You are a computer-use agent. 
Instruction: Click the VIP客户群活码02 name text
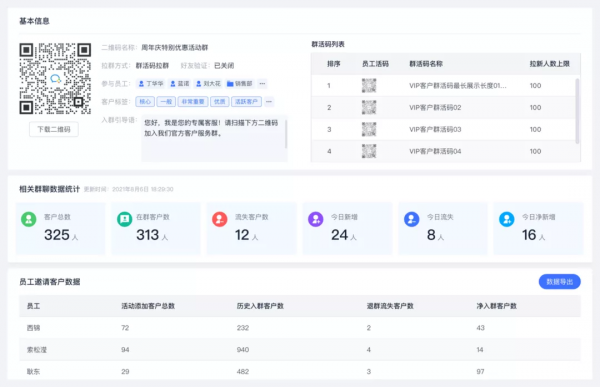click(x=435, y=108)
